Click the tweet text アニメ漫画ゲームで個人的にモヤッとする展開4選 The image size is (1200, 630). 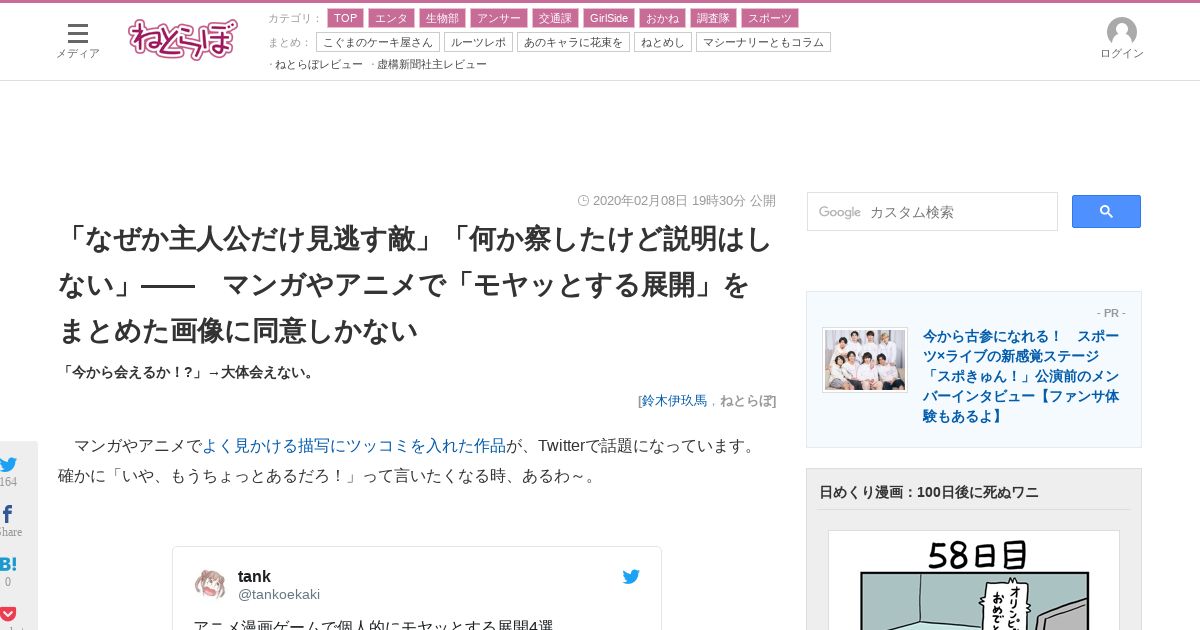point(373,625)
